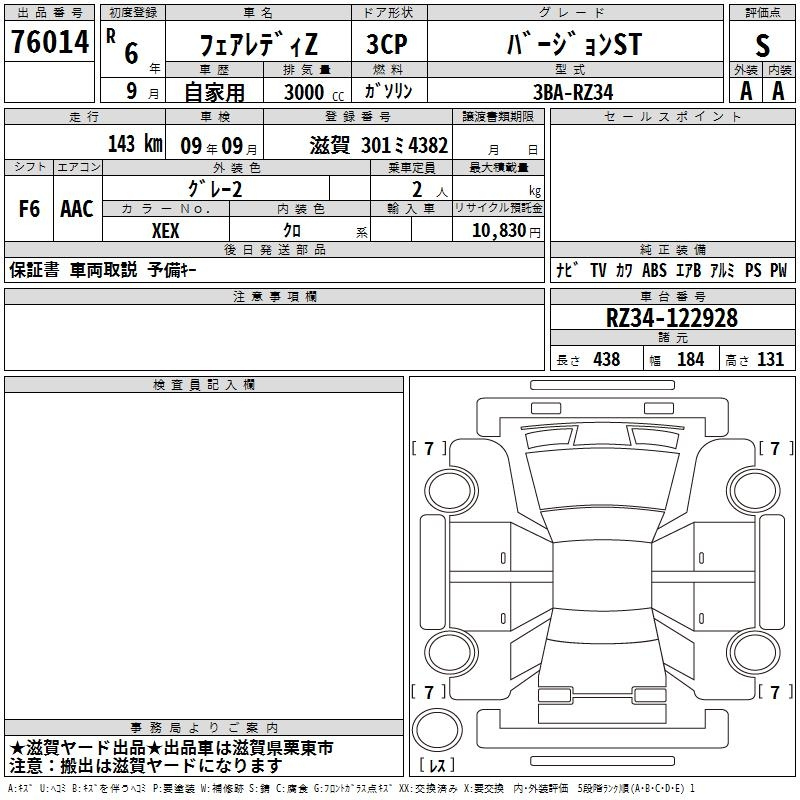Select the mileage value 143 km
Image resolution: width=800 pixels, height=800 pixels.
[x=134, y=144]
